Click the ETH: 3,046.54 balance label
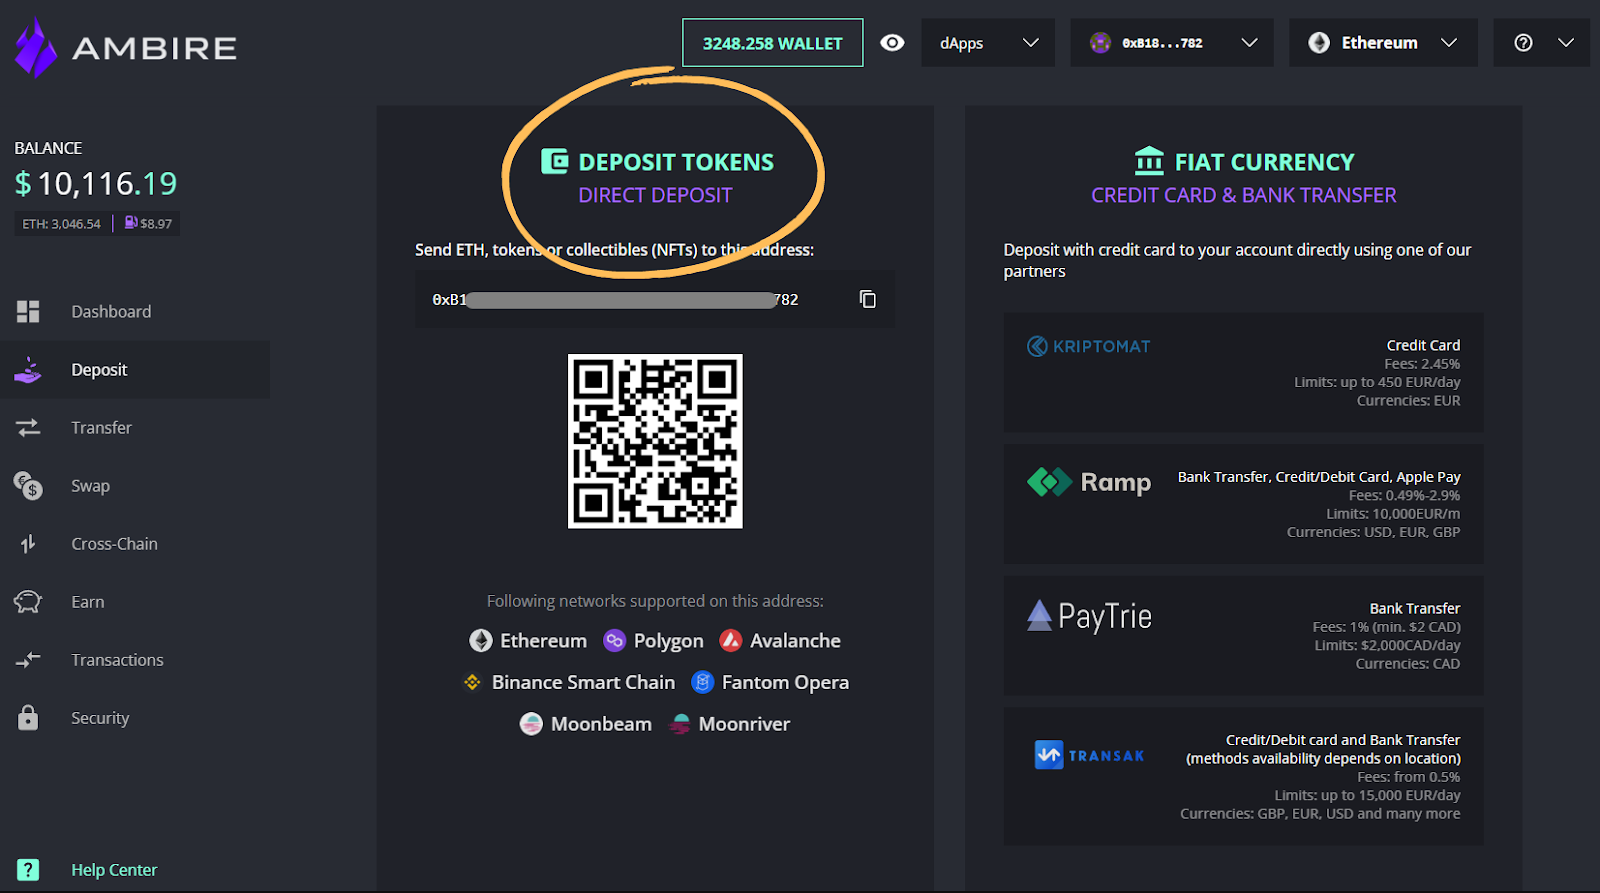 pyautogui.click(x=61, y=224)
